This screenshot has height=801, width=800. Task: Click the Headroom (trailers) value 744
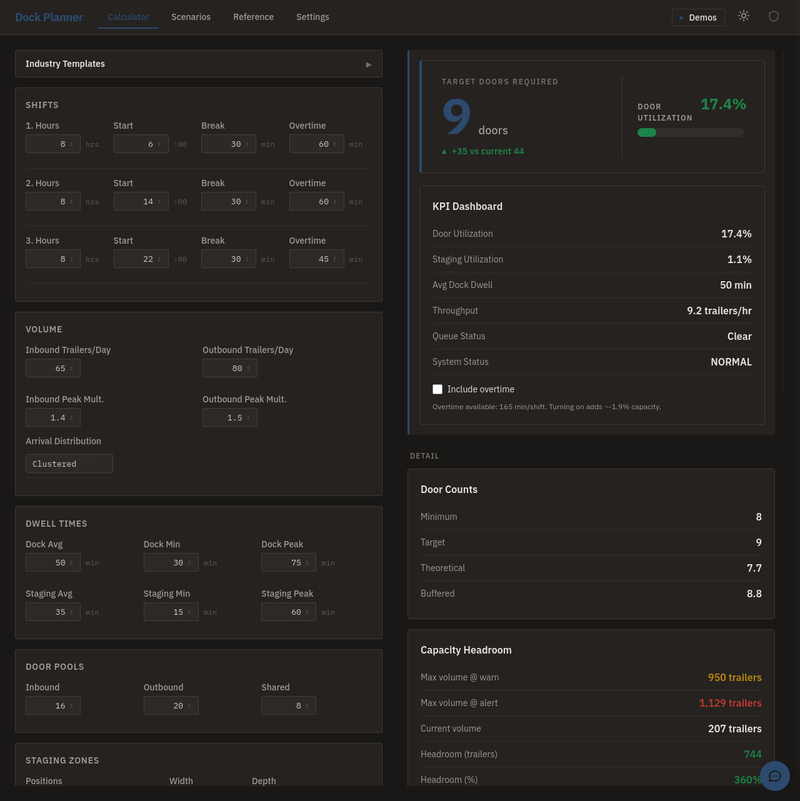(752, 754)
